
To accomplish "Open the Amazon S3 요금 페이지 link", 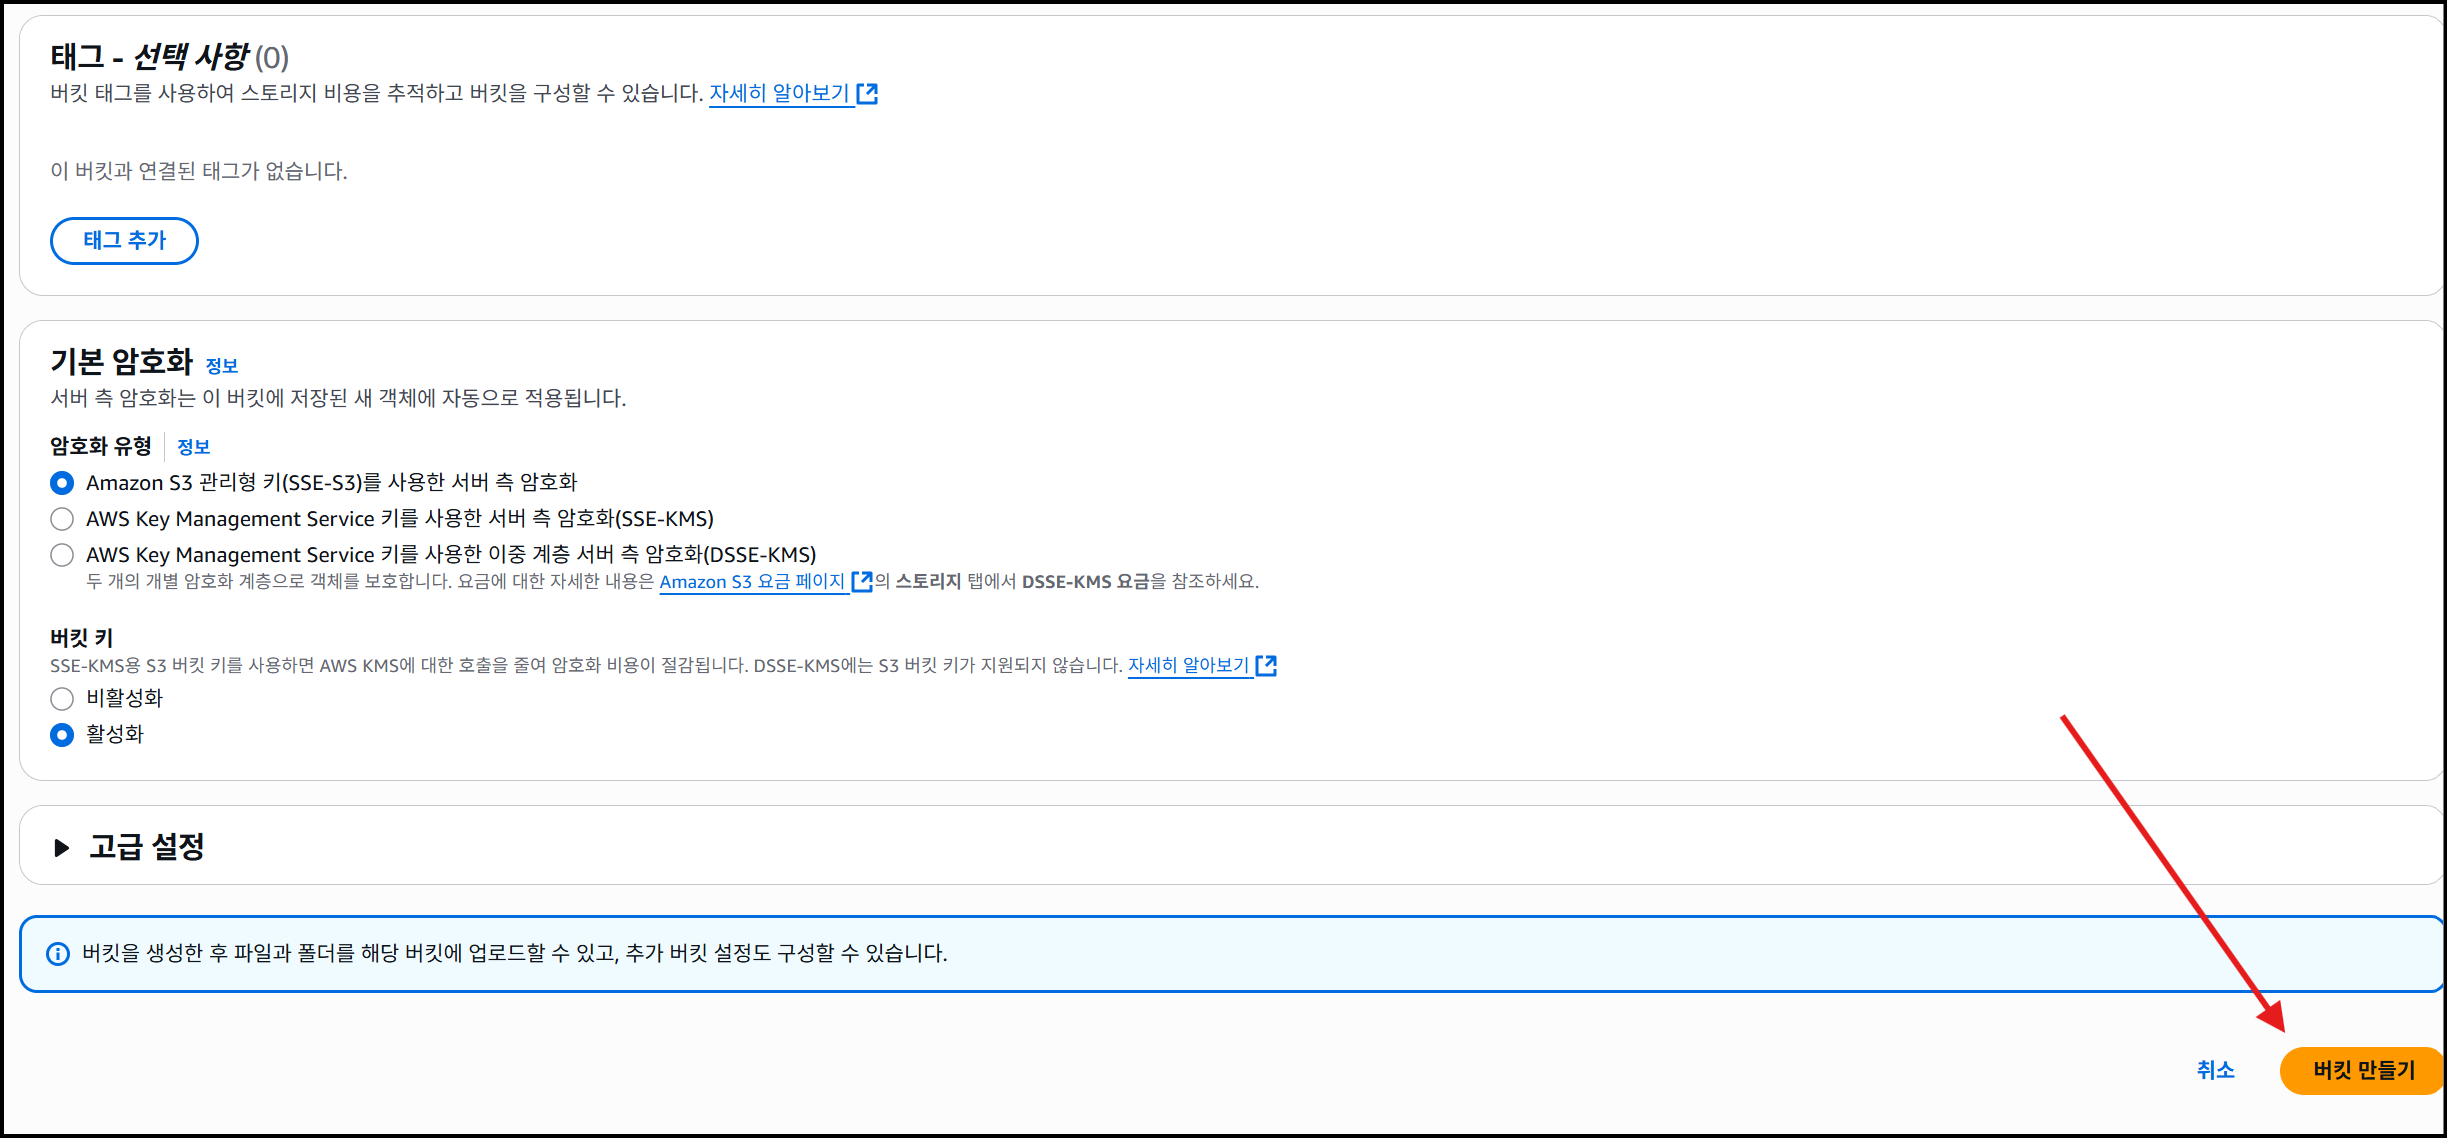I will coord(752,582).
